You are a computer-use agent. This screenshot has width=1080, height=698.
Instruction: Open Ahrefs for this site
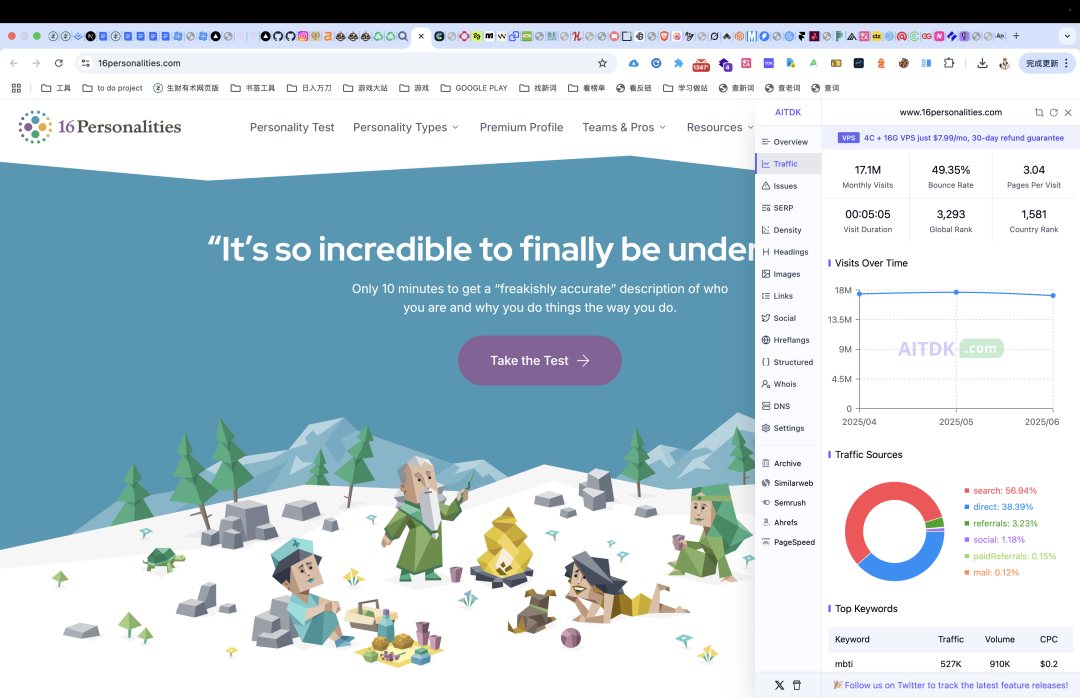[780, 523]
